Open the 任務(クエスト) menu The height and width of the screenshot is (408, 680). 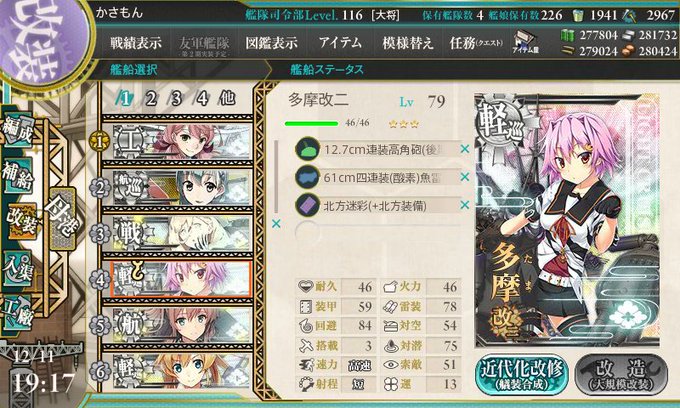click(x=476, y=43)
